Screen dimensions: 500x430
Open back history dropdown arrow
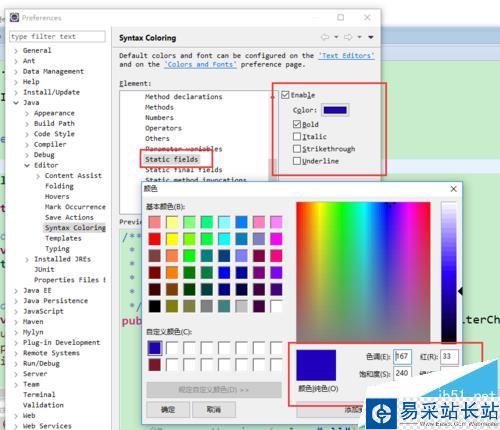336,37
